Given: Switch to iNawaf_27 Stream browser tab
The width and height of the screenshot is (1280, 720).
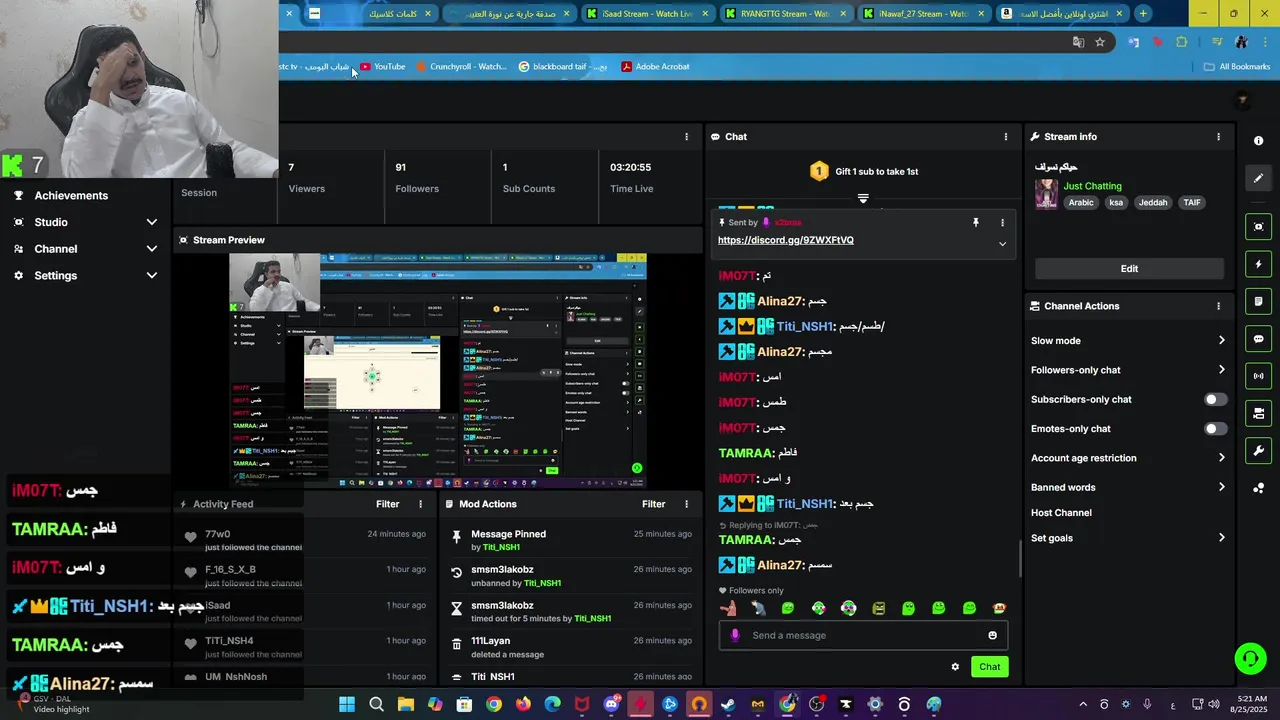Looking at the screenshot, I should point(923,14).
